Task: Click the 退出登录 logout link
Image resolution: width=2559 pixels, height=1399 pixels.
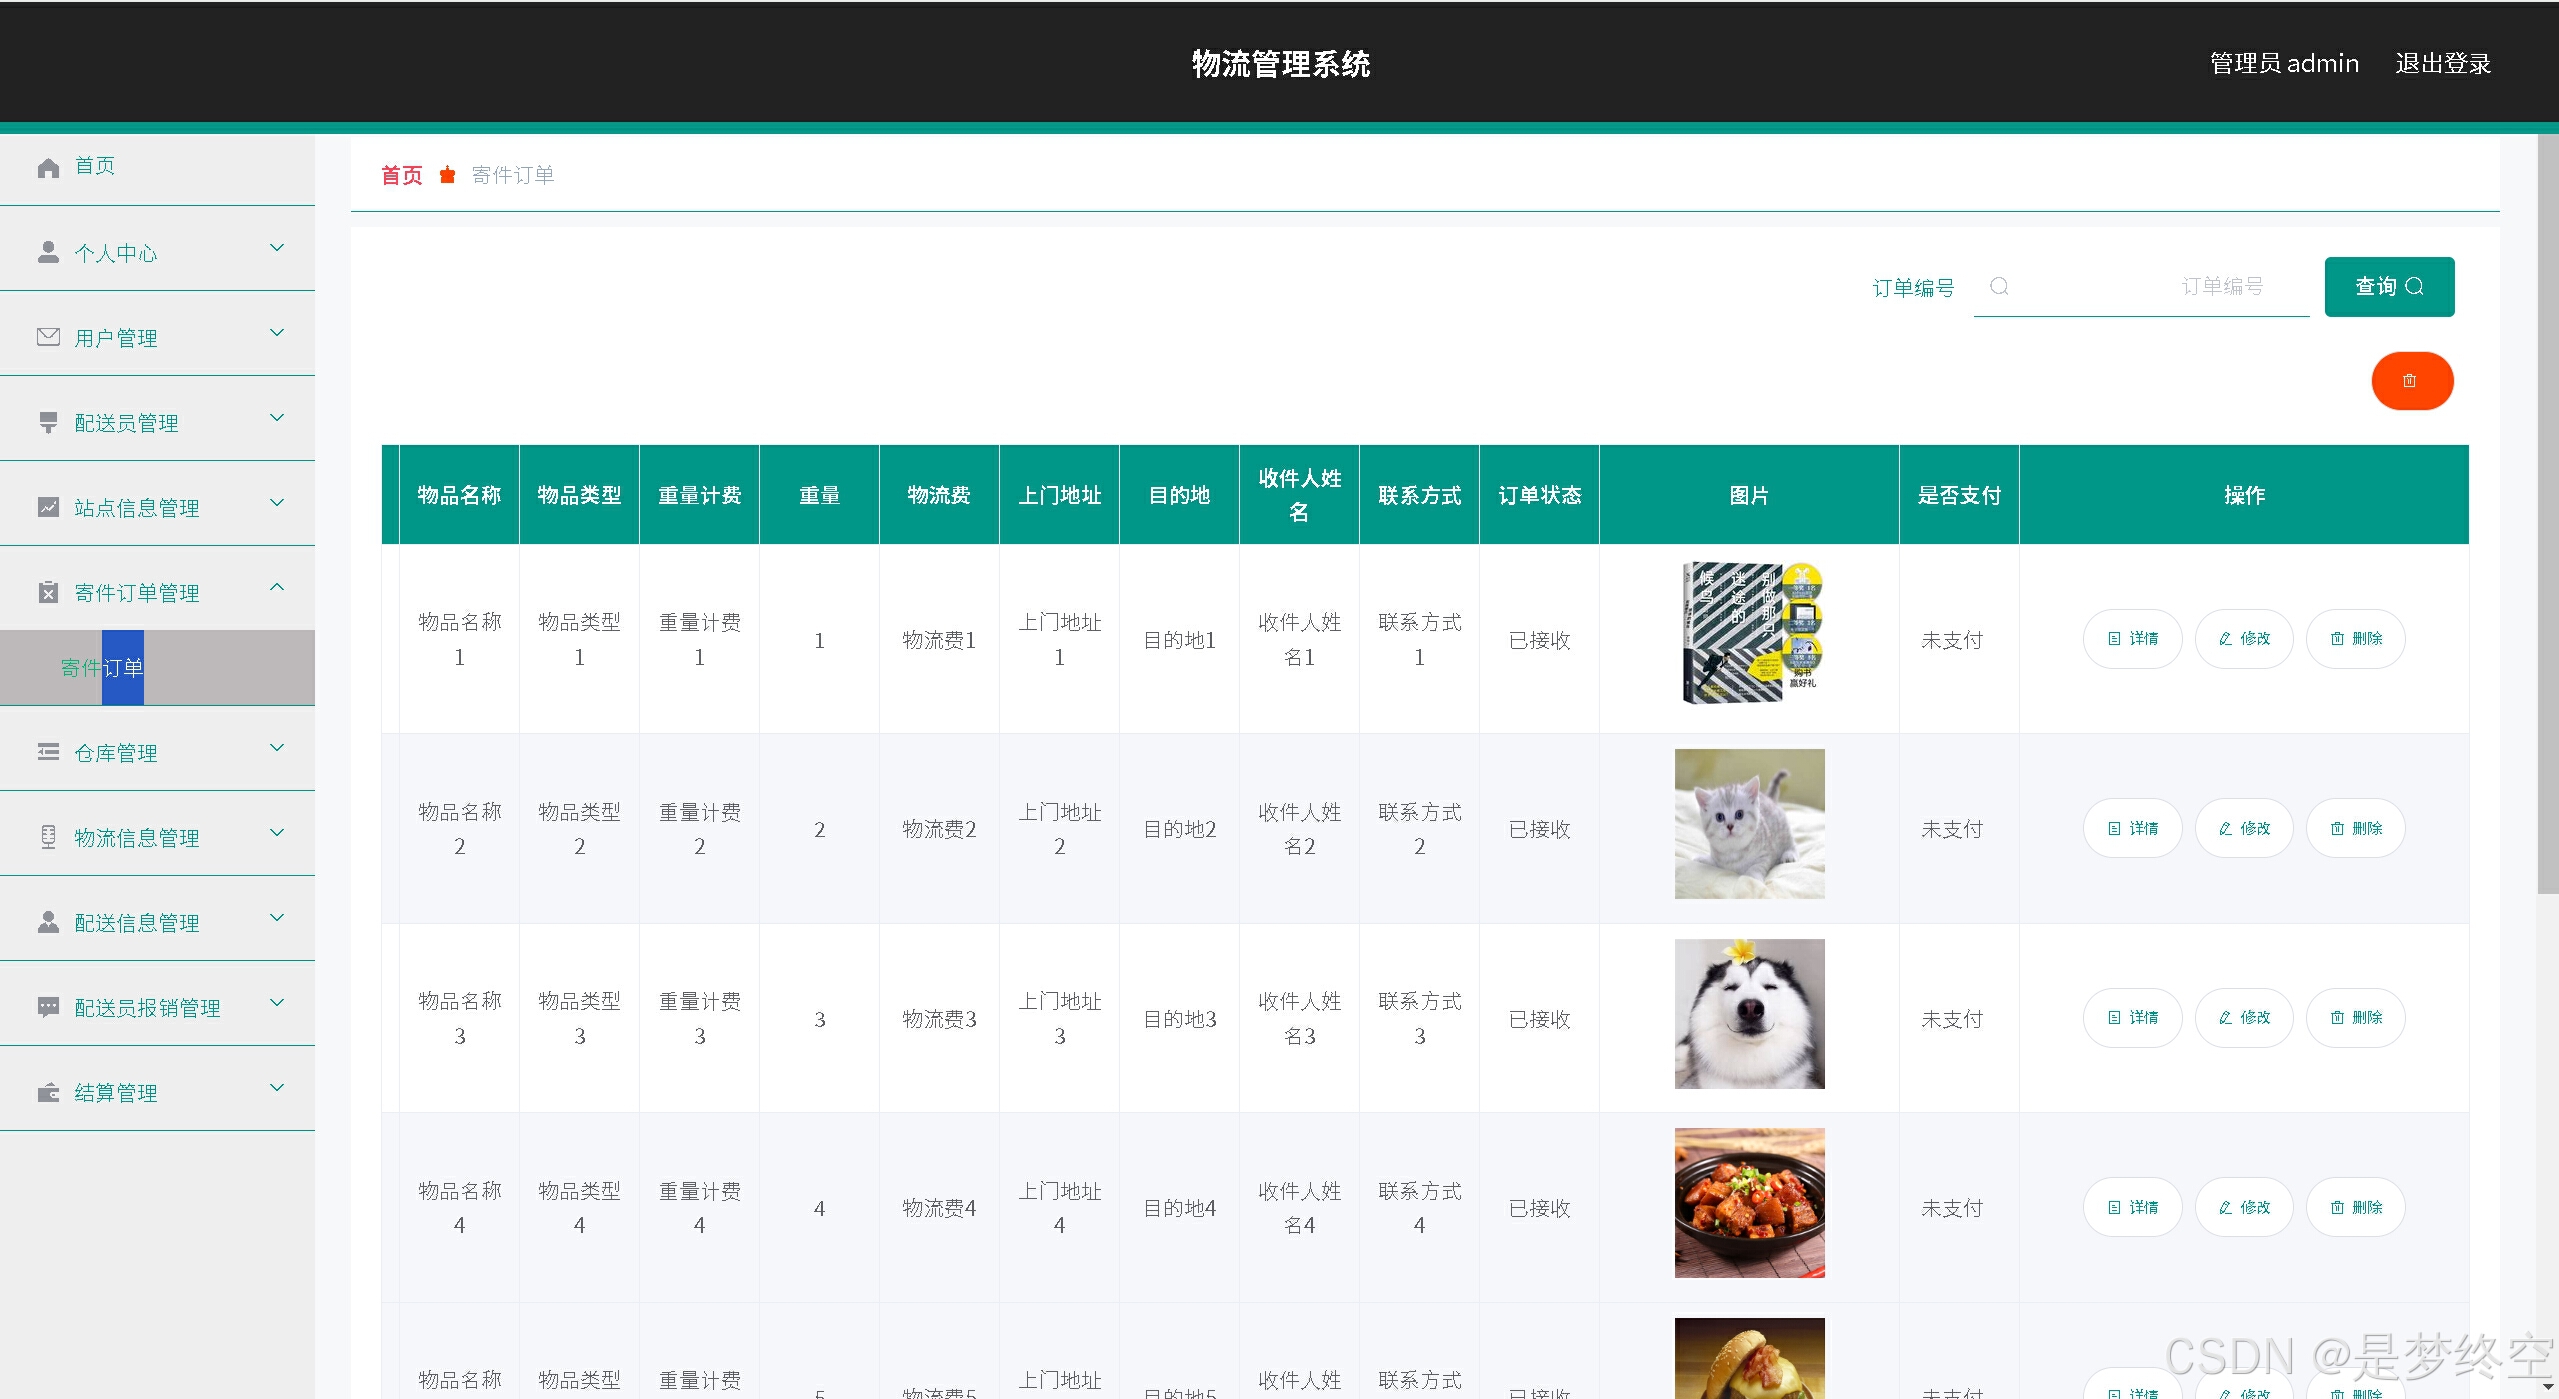Action: [2442, 64]
